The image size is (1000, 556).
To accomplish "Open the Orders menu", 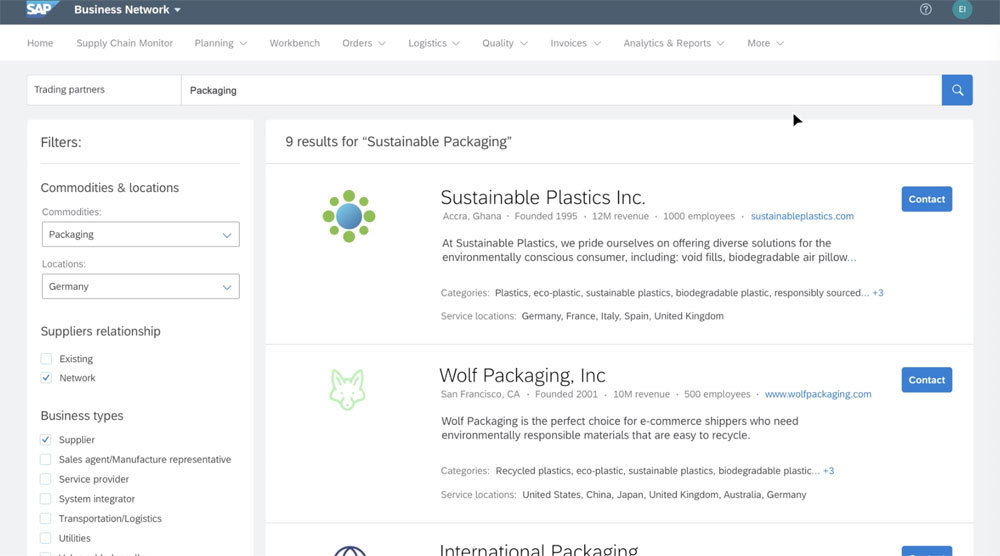I will tap(364, 43).
